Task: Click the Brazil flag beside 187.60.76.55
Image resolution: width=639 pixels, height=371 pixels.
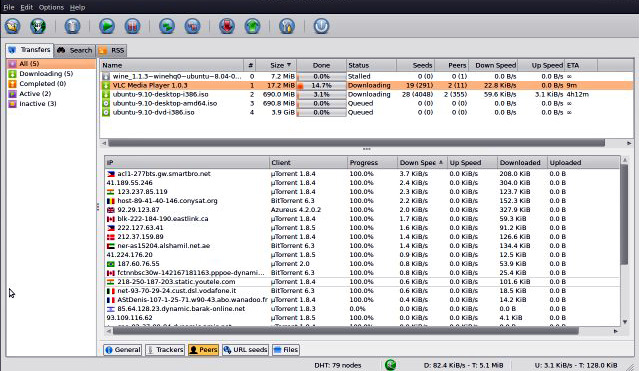Action: pos(110,264)
